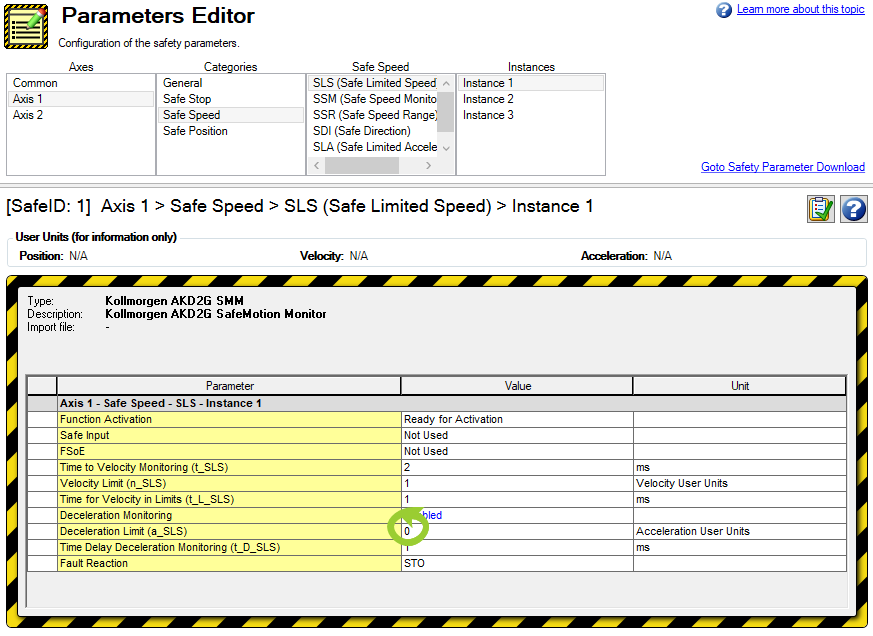Open the clipboard check verify icon
Viewport: 873px width, 636px height.
821,209
